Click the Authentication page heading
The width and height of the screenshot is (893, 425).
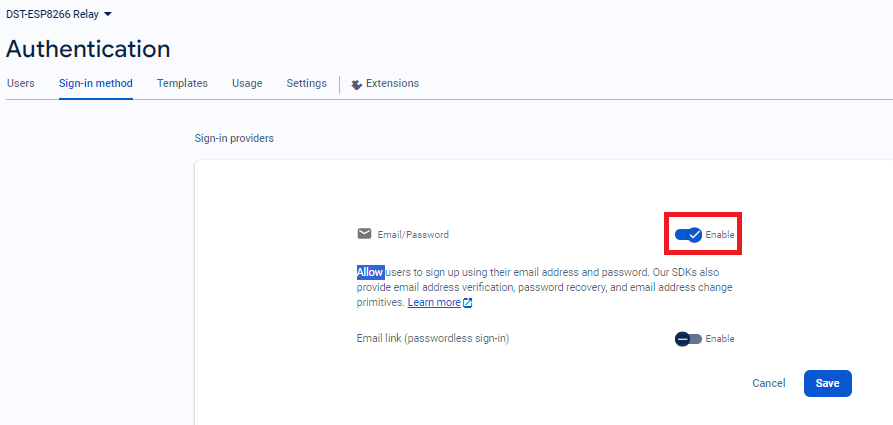[x=88, y=49]
